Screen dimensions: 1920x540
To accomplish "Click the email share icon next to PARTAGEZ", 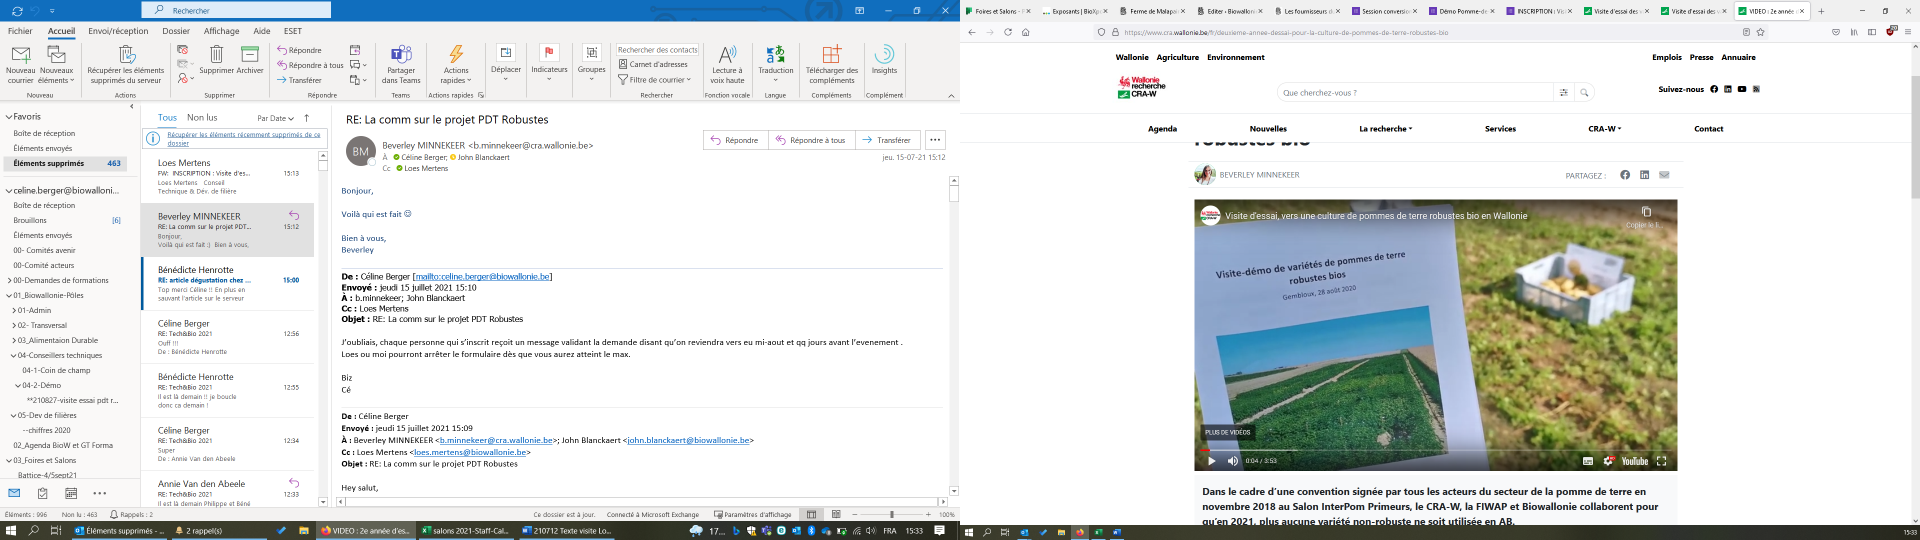I will [1664, 175].
